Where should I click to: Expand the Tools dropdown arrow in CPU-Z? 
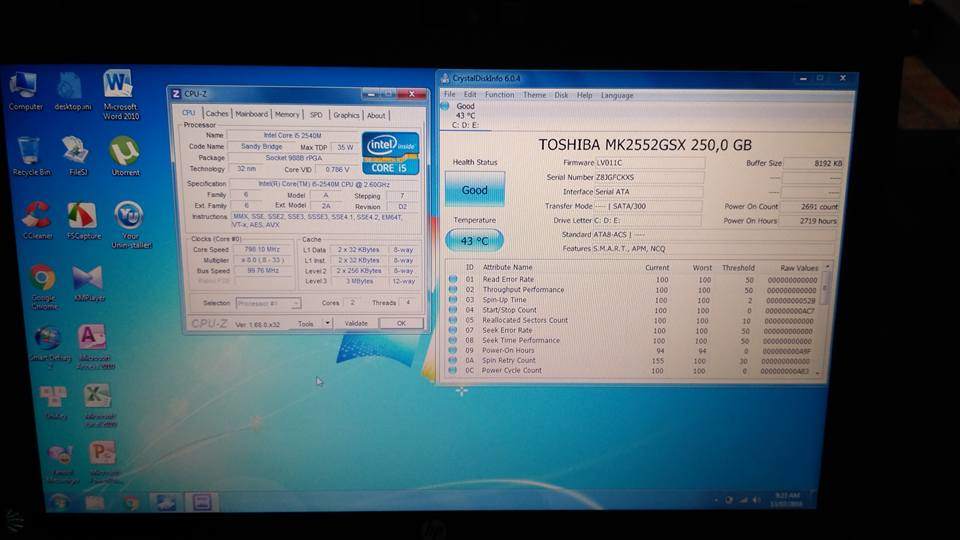(x=328, y=323)
